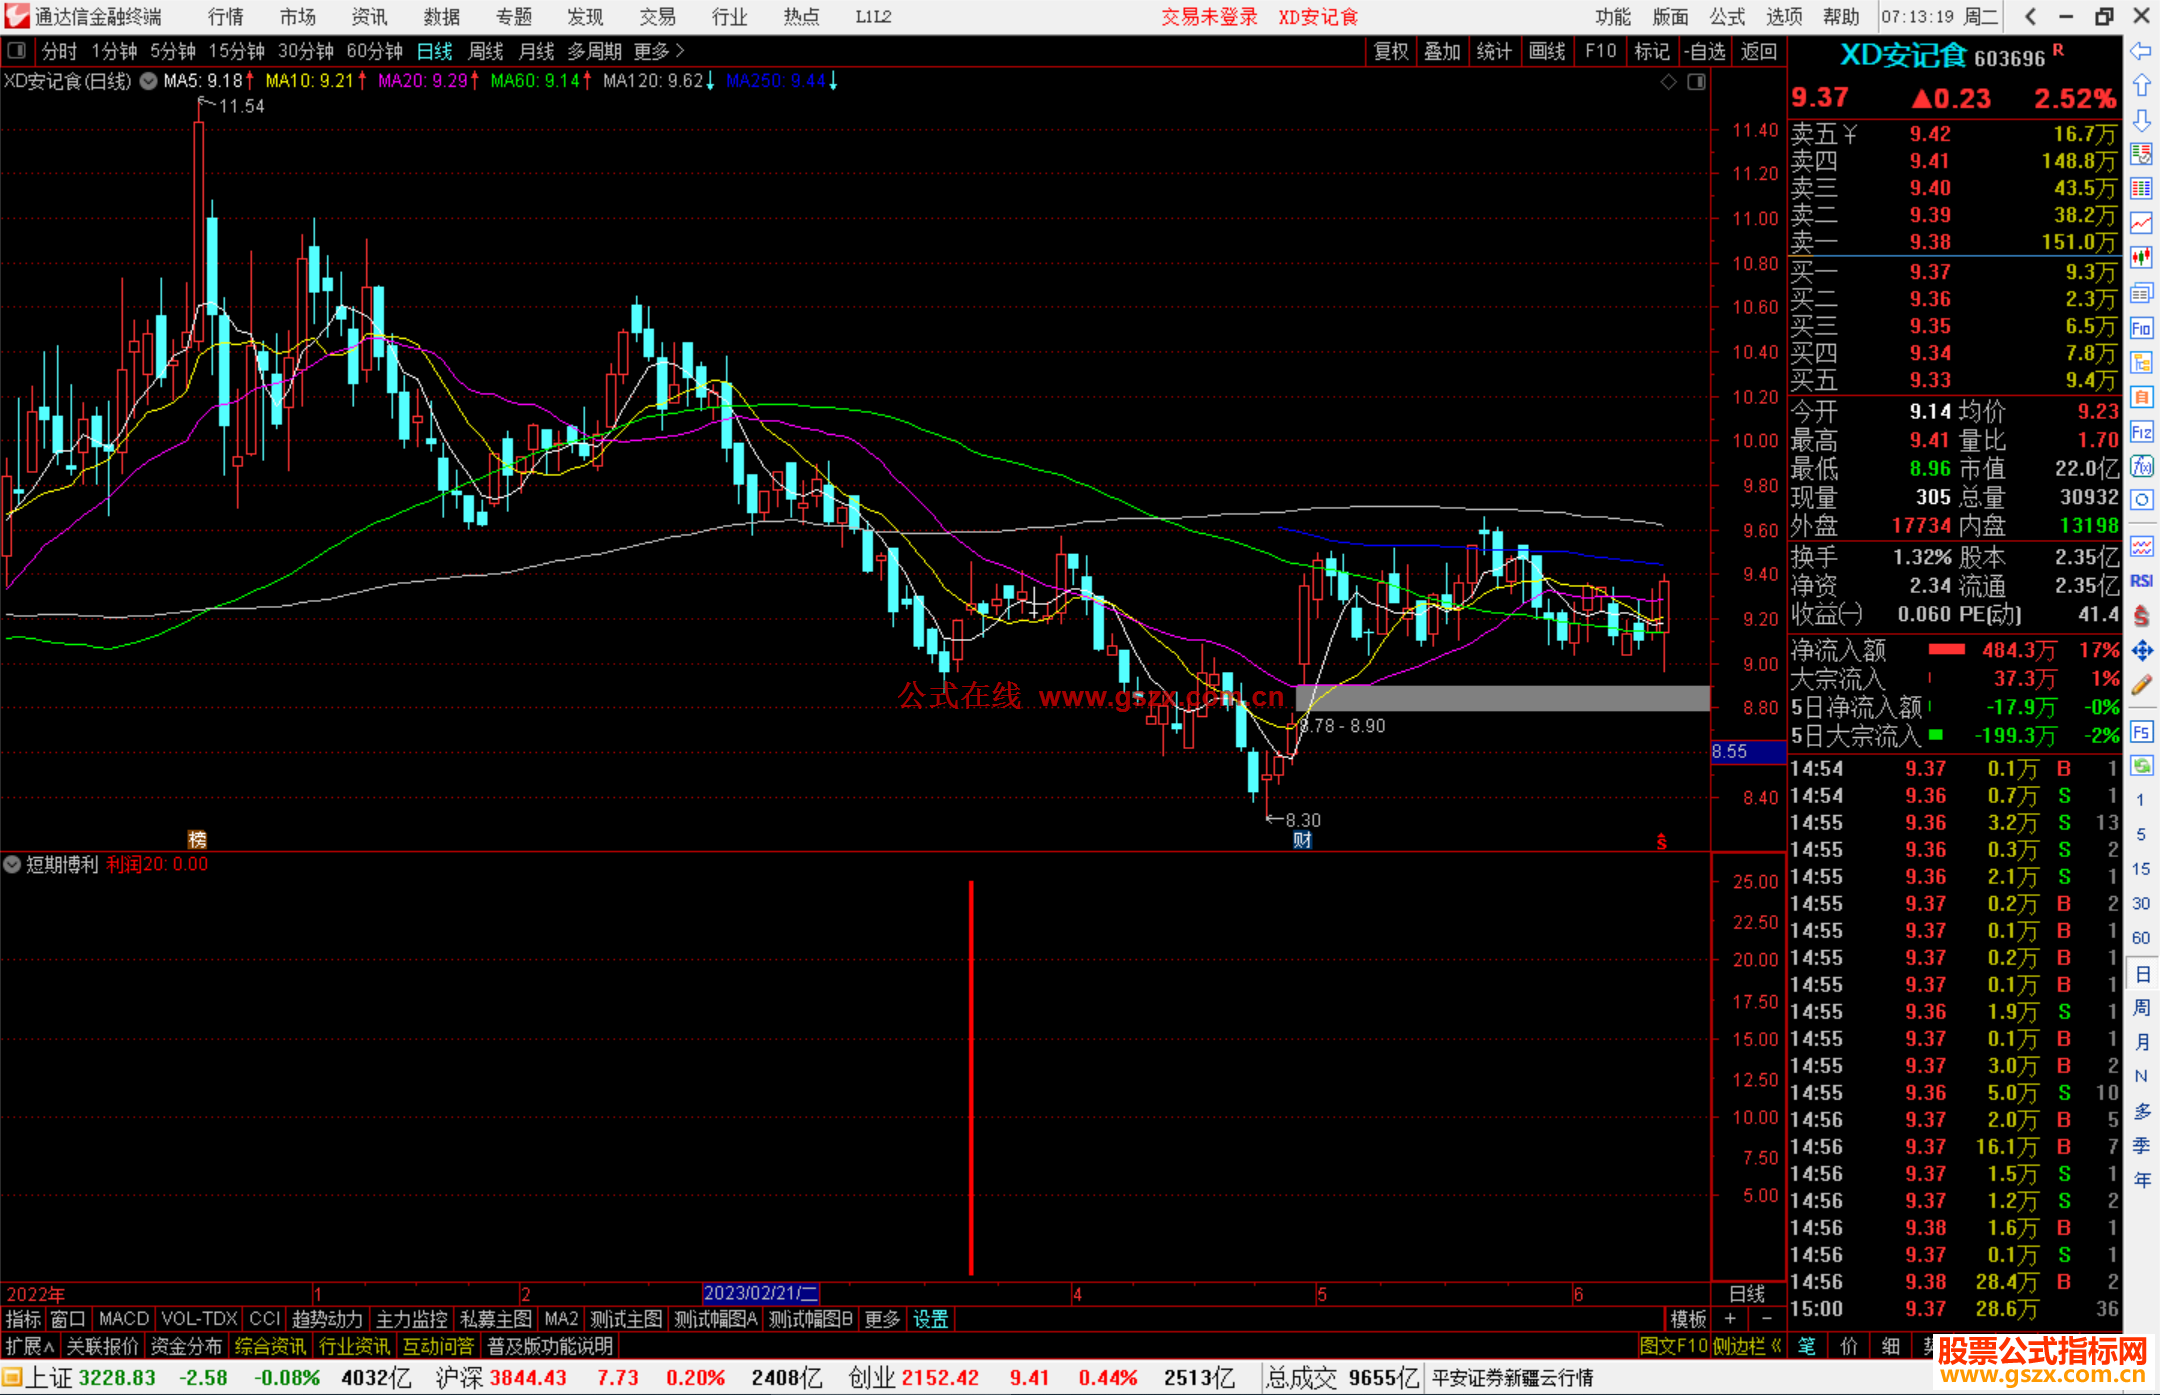Toggle the 短期博利 indicator round dropdown button
This screenshot has height=1395, width=2160.
pos(13,865)
